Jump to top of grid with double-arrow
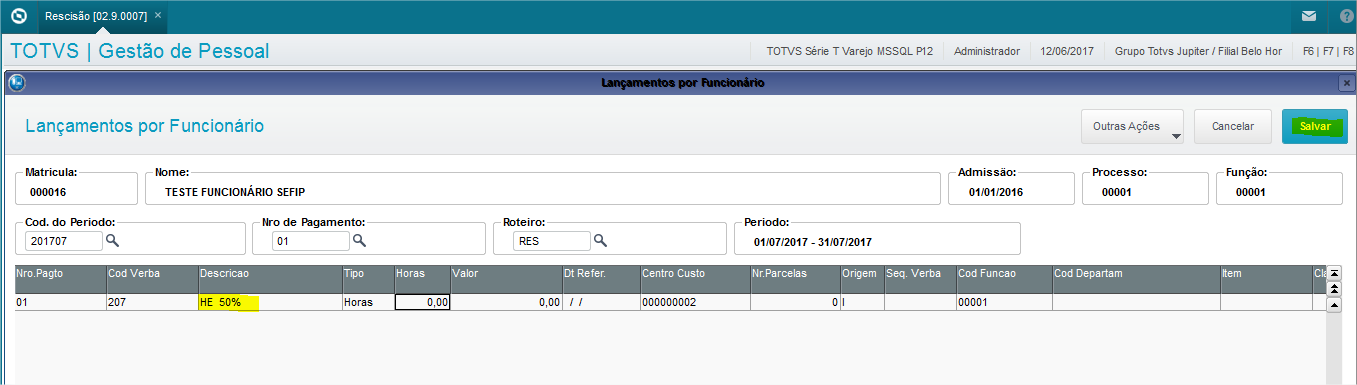This screenshot has height=385, width=1357. (1333, 286)
